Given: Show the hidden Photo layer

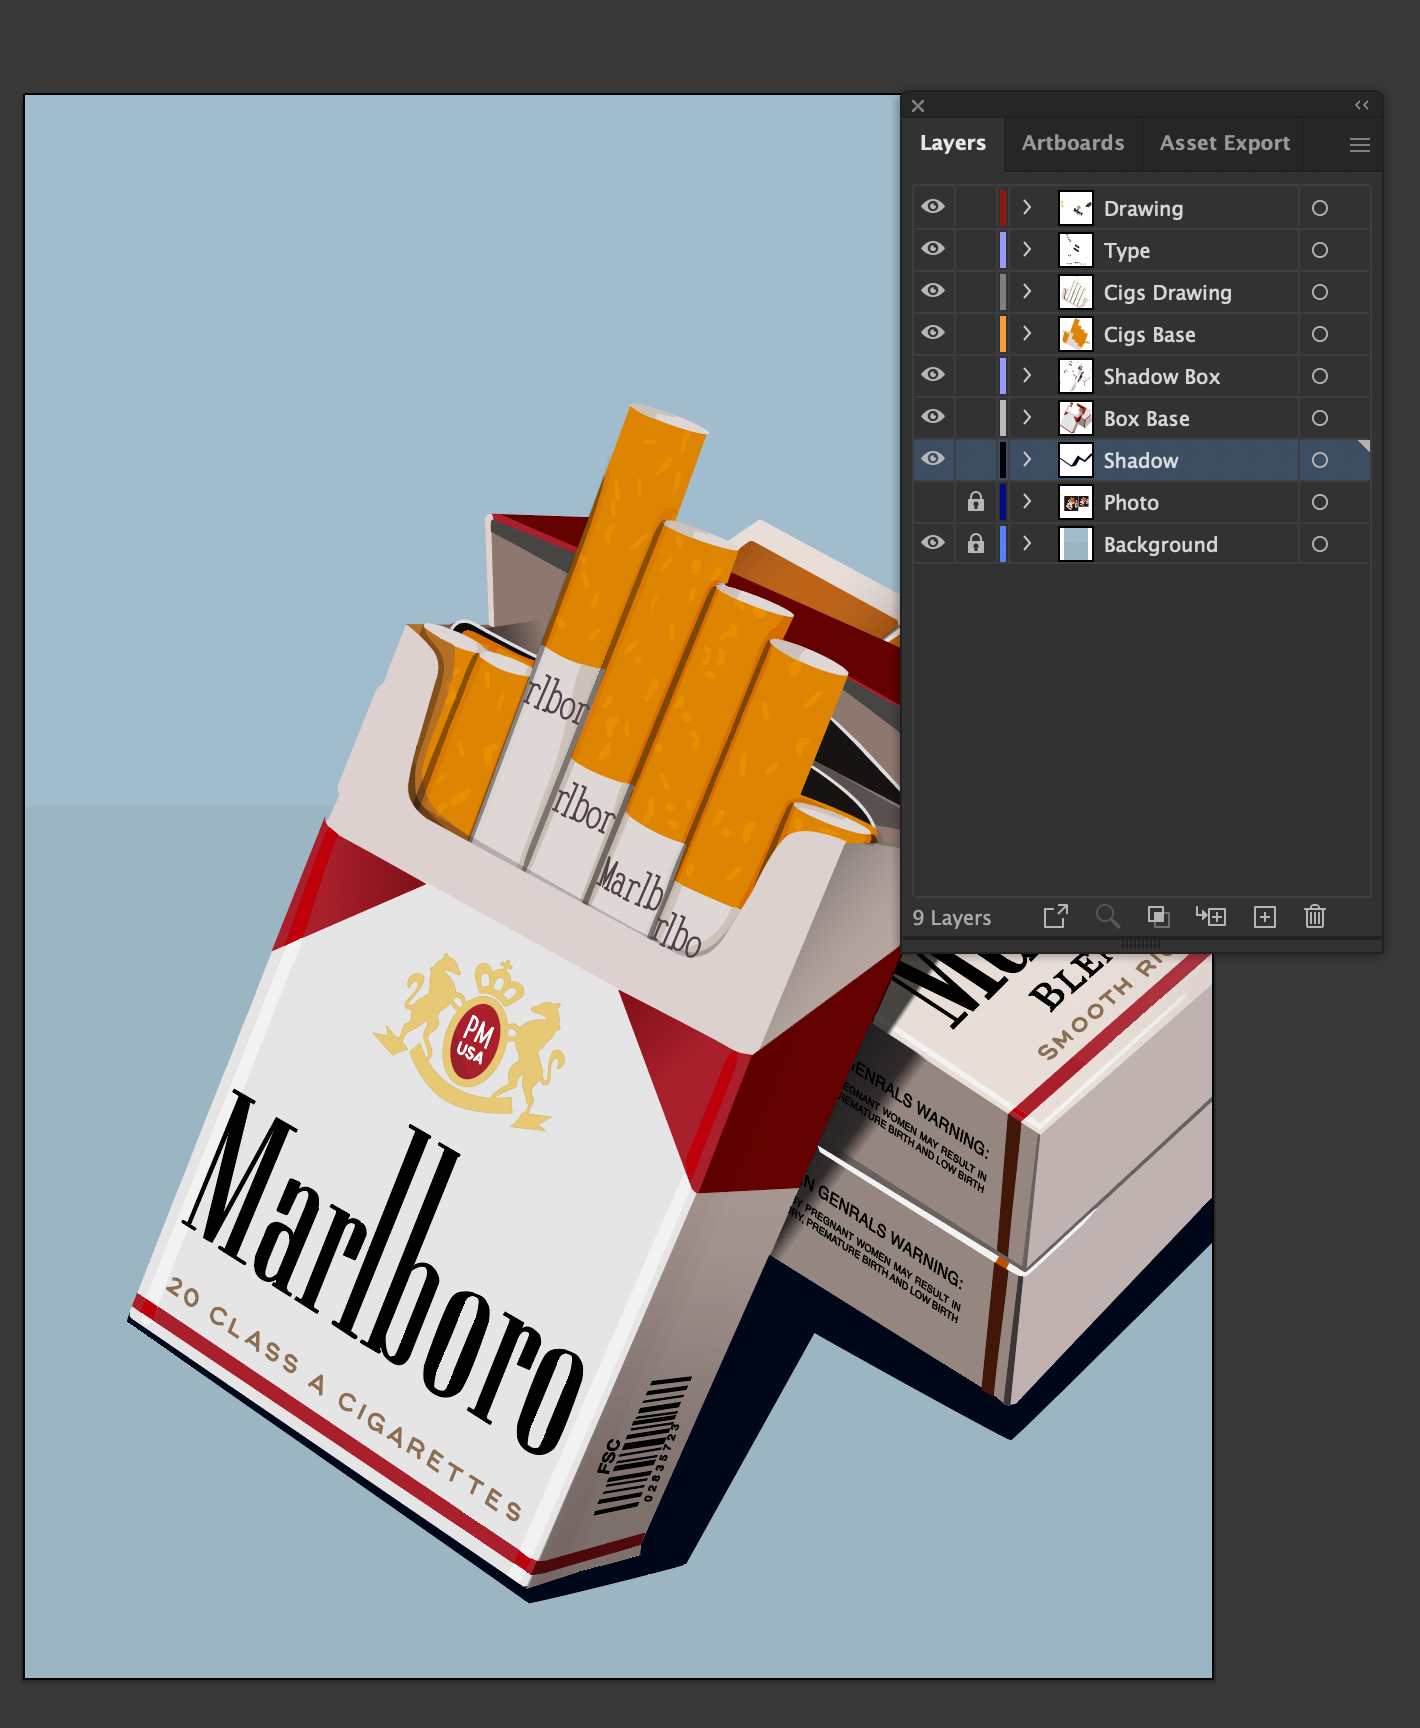Looking at the screenshot, I should [933, 502].
